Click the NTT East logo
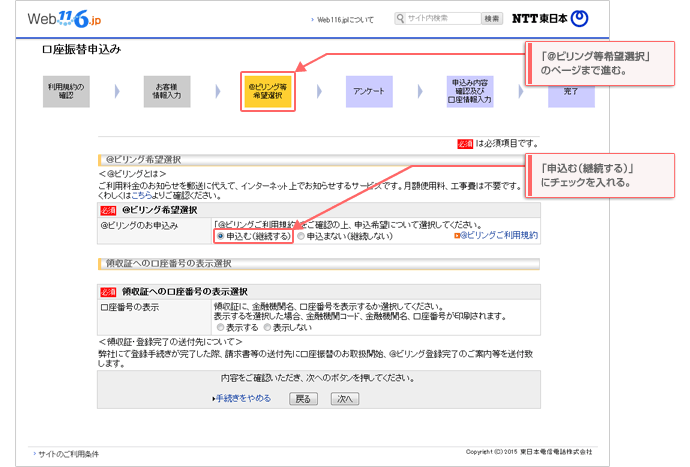 550,19
